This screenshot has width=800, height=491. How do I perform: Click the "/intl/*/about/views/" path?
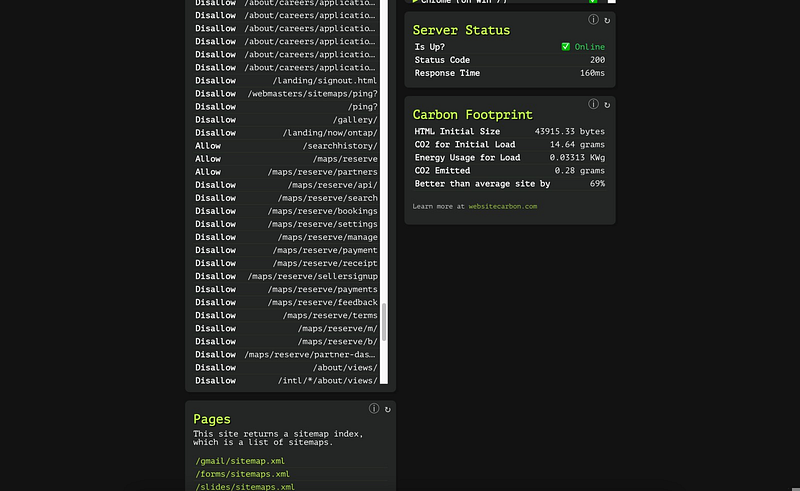click(328, 381)
